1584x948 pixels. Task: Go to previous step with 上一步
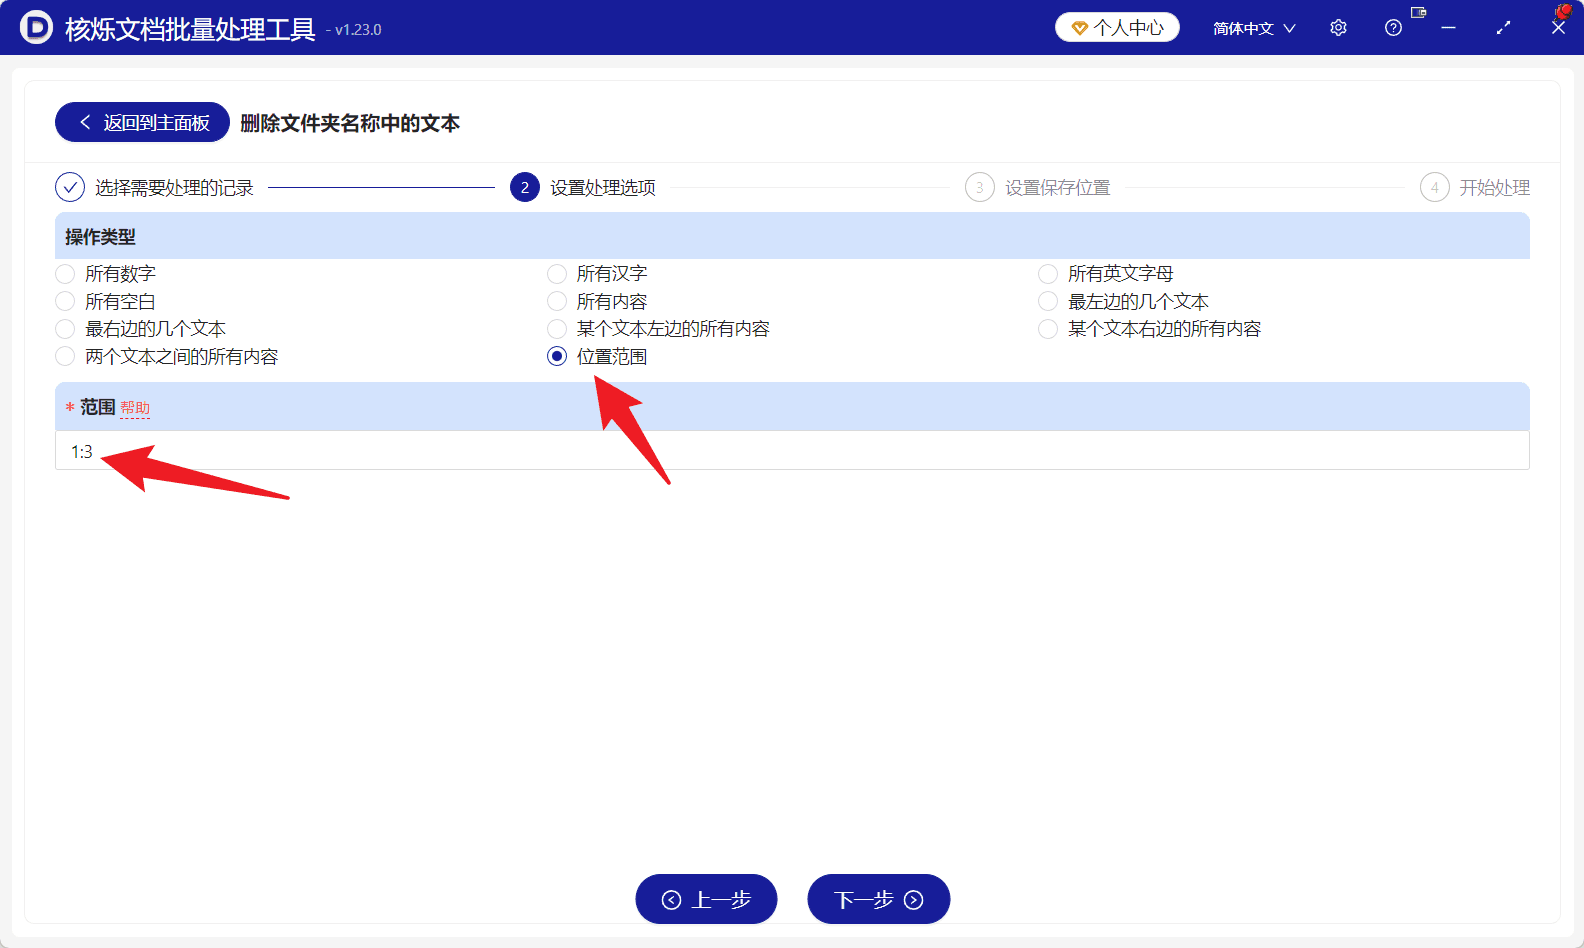(x=706, y=899)
